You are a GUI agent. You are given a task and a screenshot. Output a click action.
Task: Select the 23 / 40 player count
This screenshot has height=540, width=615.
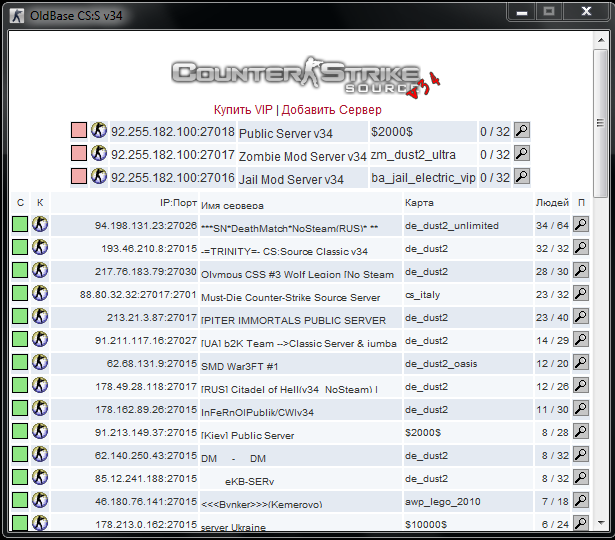click(552, 318)
